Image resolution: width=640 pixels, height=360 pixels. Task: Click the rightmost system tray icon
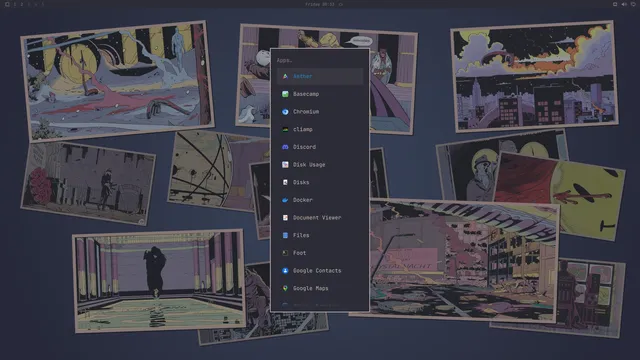[633, 4]
